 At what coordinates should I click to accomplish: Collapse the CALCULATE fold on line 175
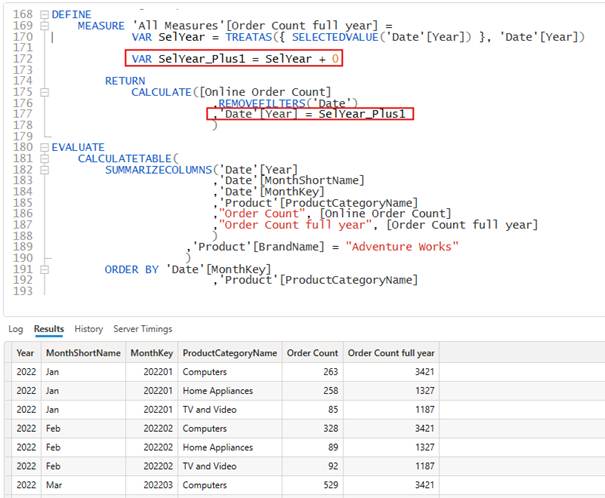tap(44, 92)
